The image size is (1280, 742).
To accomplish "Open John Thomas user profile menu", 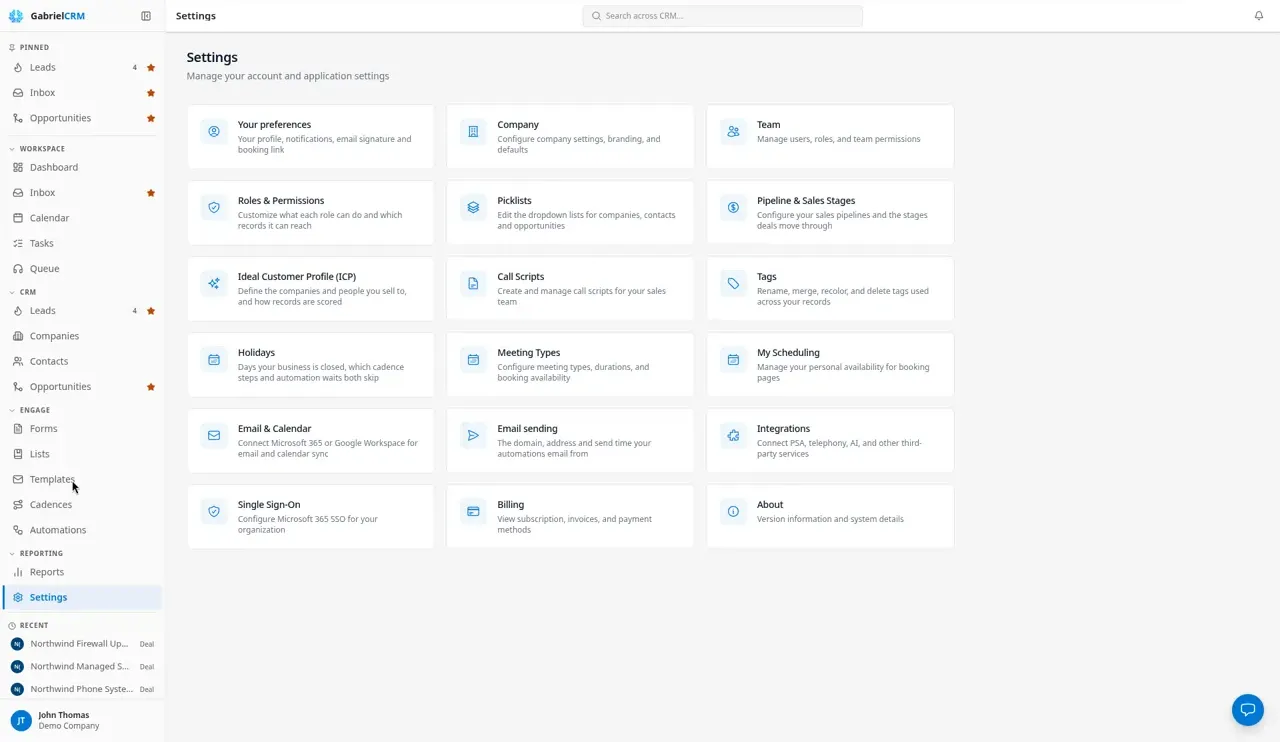I will [82, 720].
